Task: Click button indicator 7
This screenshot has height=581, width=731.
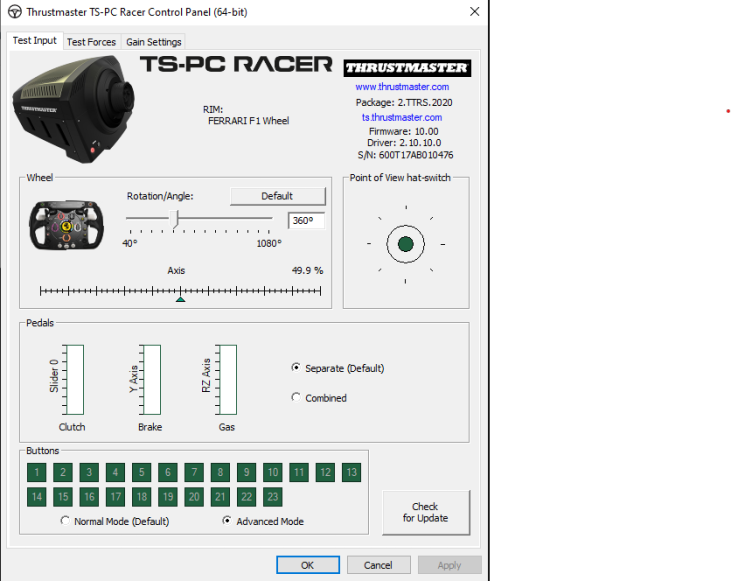Action: tap(194, 472)
